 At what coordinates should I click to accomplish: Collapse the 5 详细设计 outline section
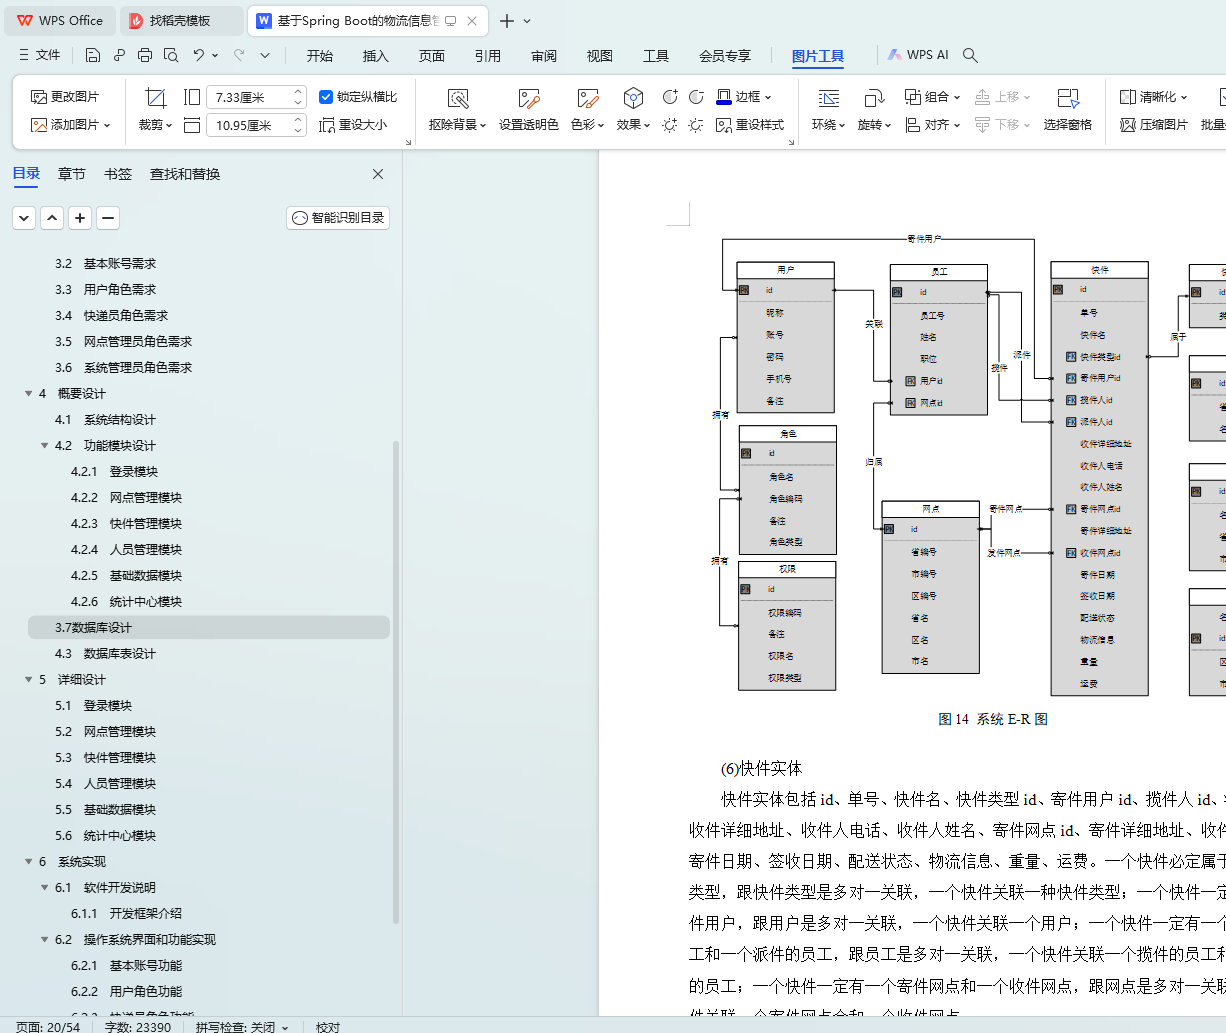(x=29, y=680)
